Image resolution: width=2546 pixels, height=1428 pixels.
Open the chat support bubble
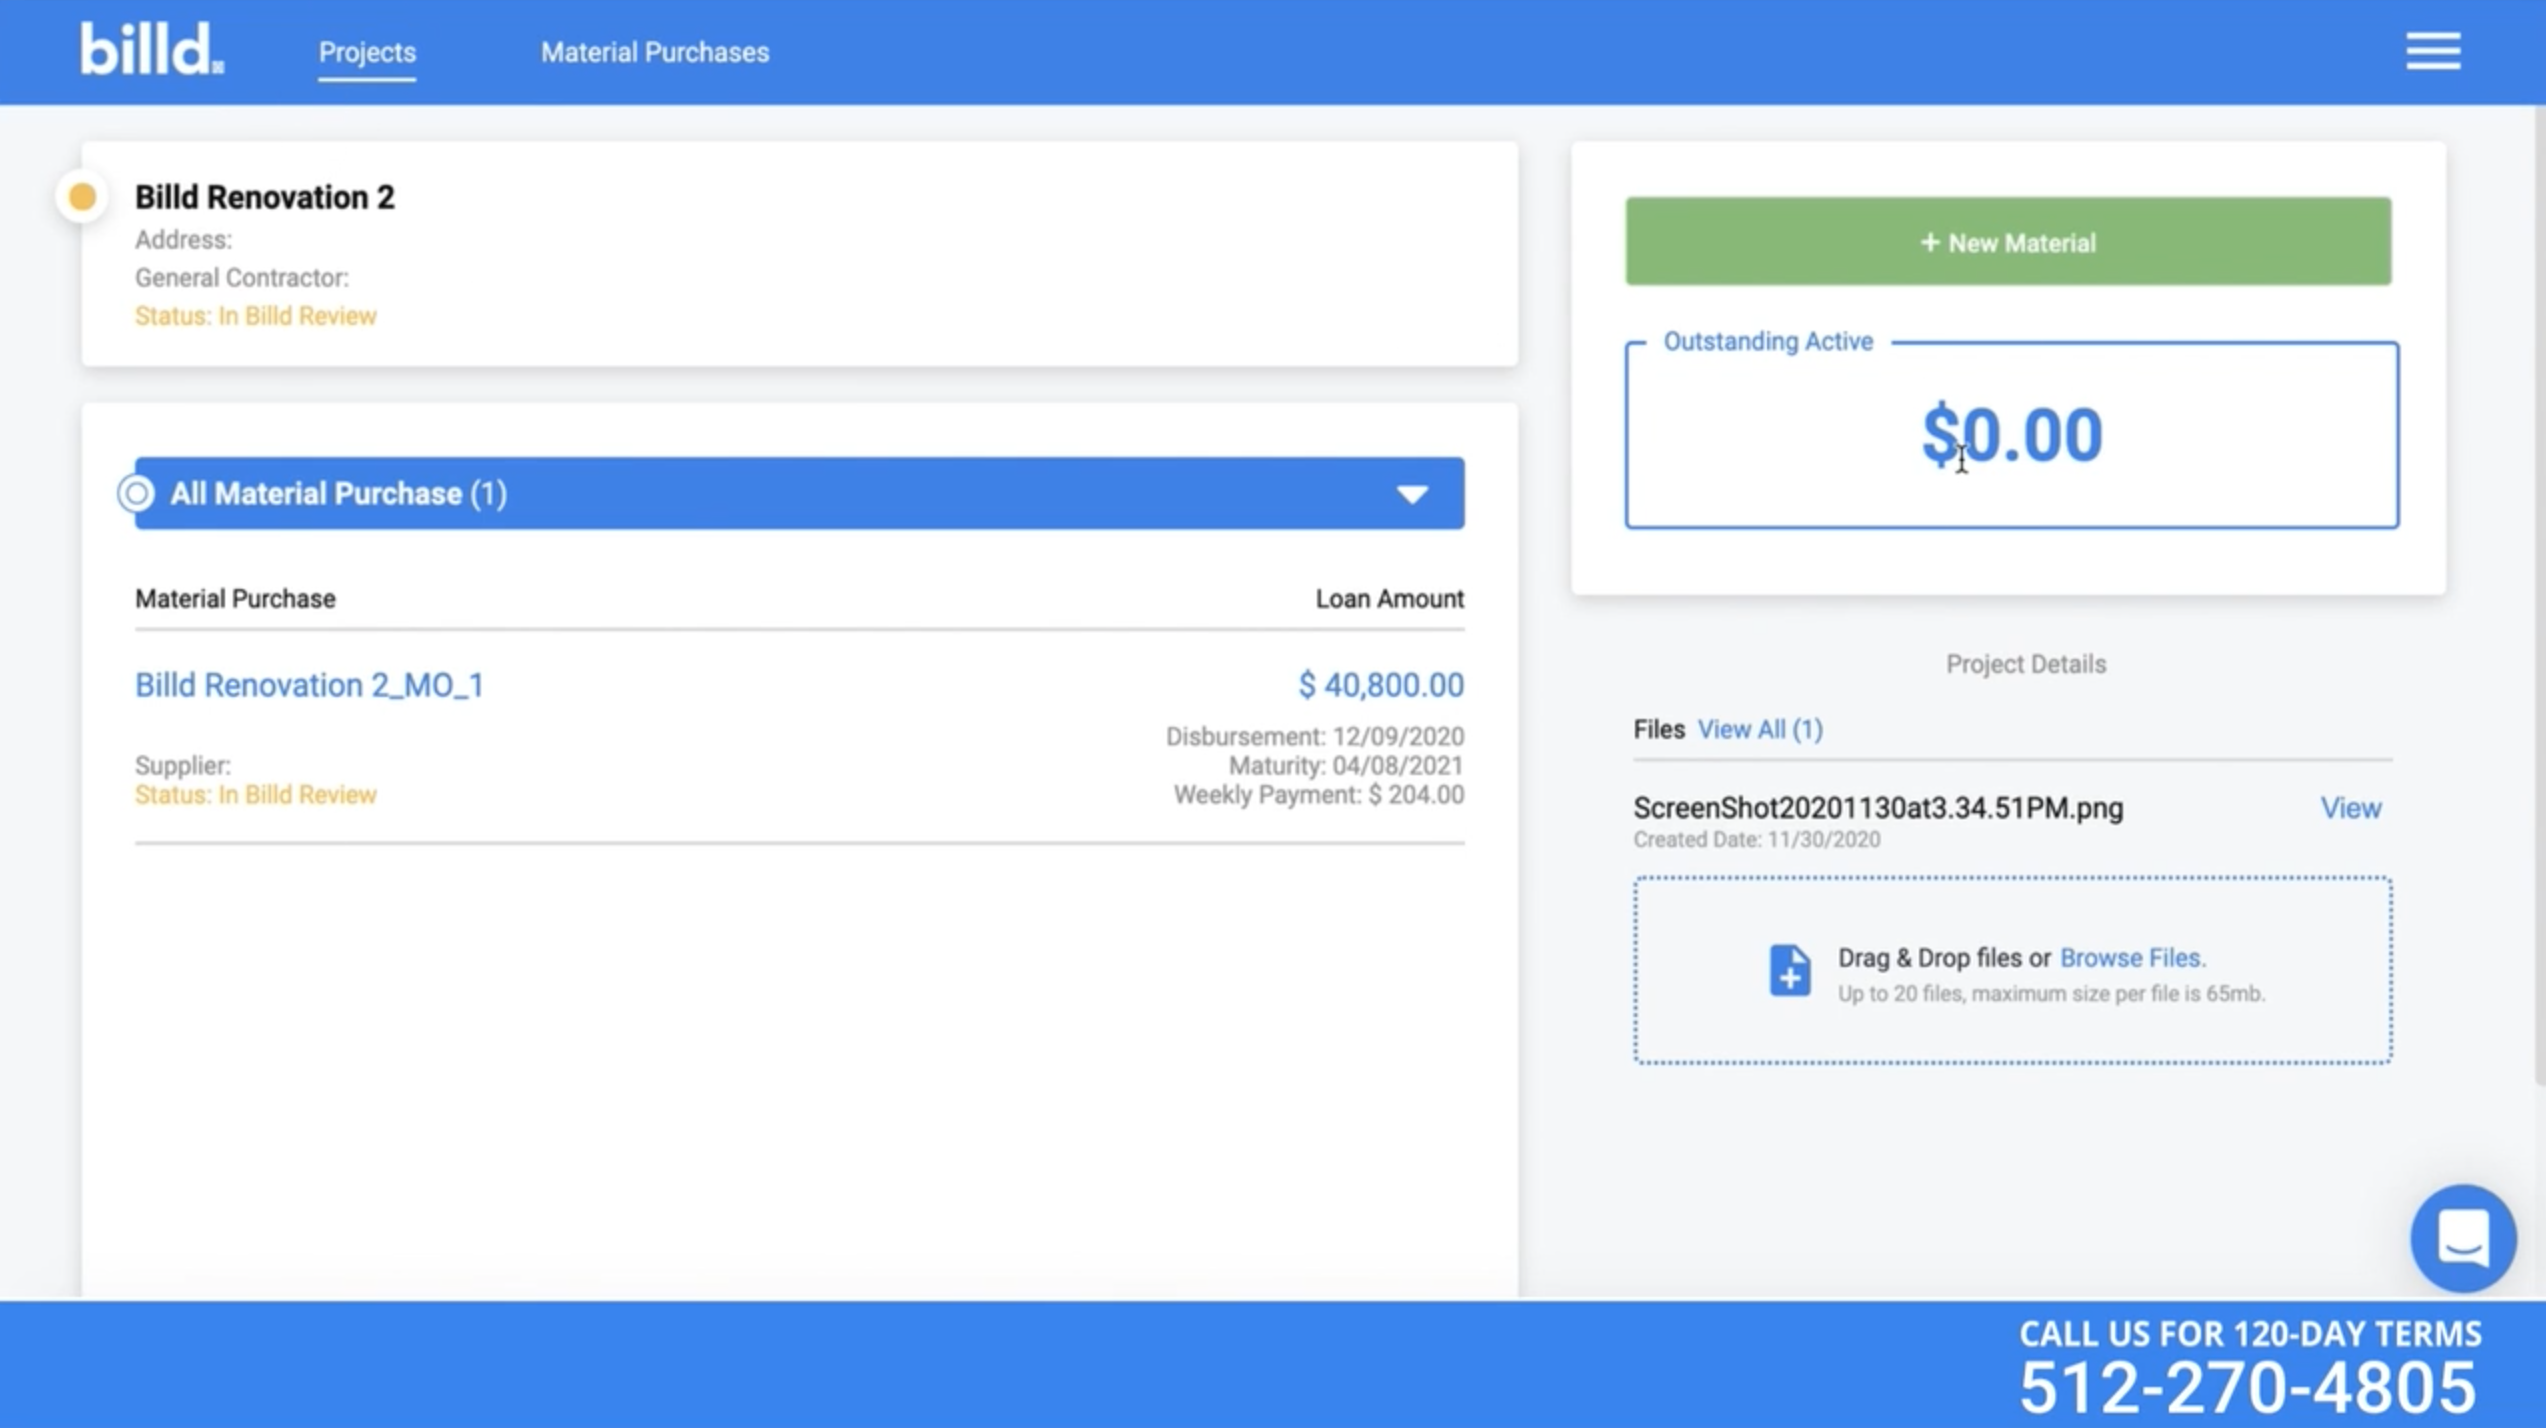point(2462,1238)
